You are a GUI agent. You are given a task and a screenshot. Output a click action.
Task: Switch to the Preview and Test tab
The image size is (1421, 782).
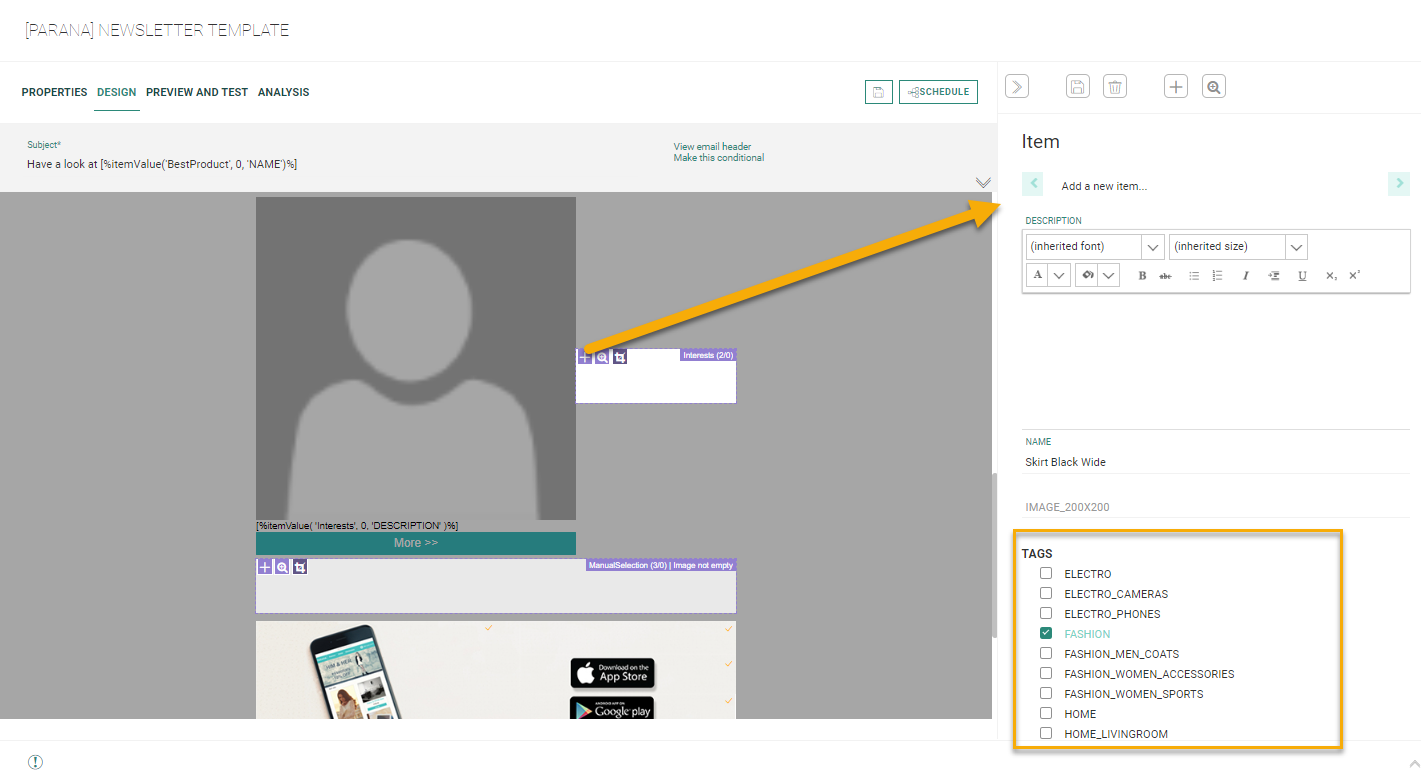(197, 92)
